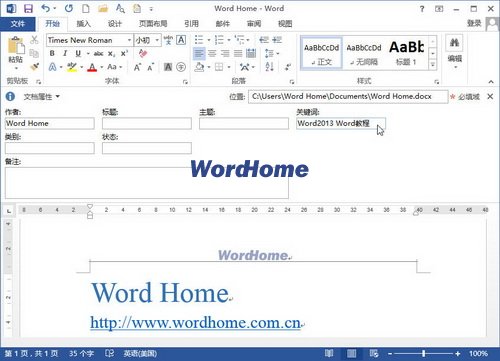Toggle Subscript formatting
Viewport: 500px width, 361px height.
(x=111, y=53)
